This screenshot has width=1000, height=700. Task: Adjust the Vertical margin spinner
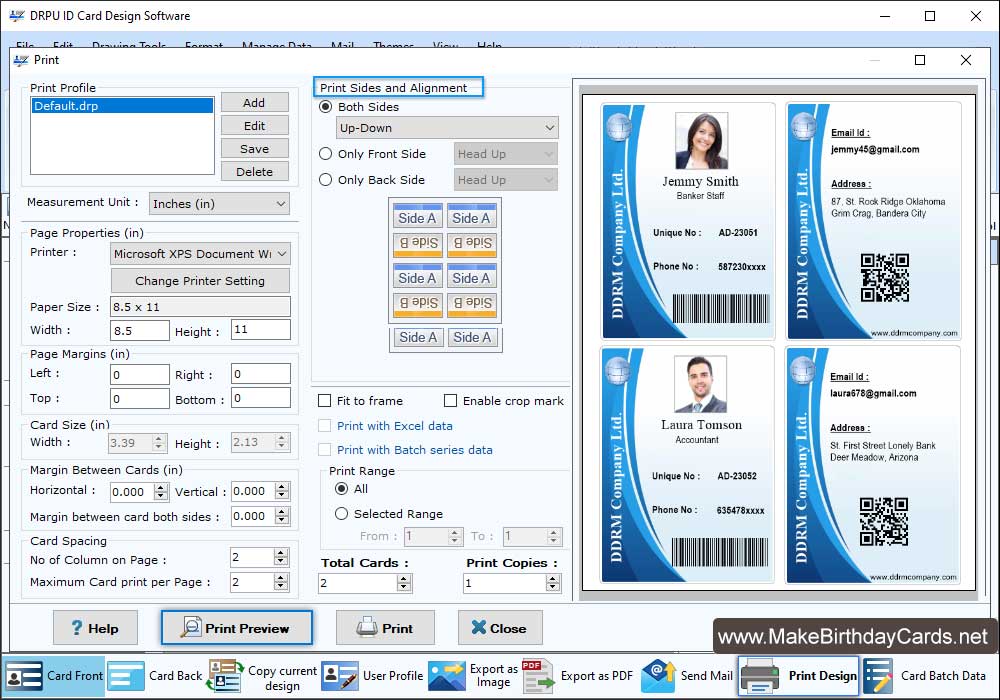[x=282, y=491]
